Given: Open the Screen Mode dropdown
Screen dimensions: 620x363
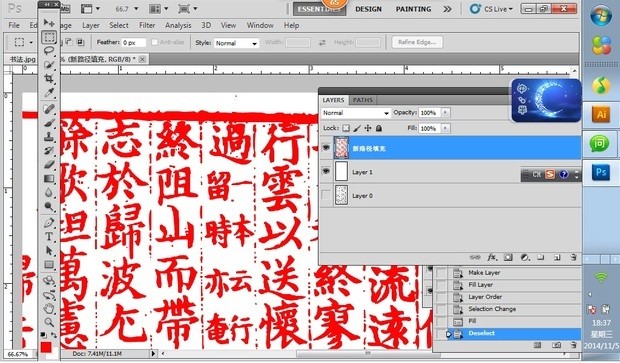Looking at the screenshot, I should coord(187,8).
